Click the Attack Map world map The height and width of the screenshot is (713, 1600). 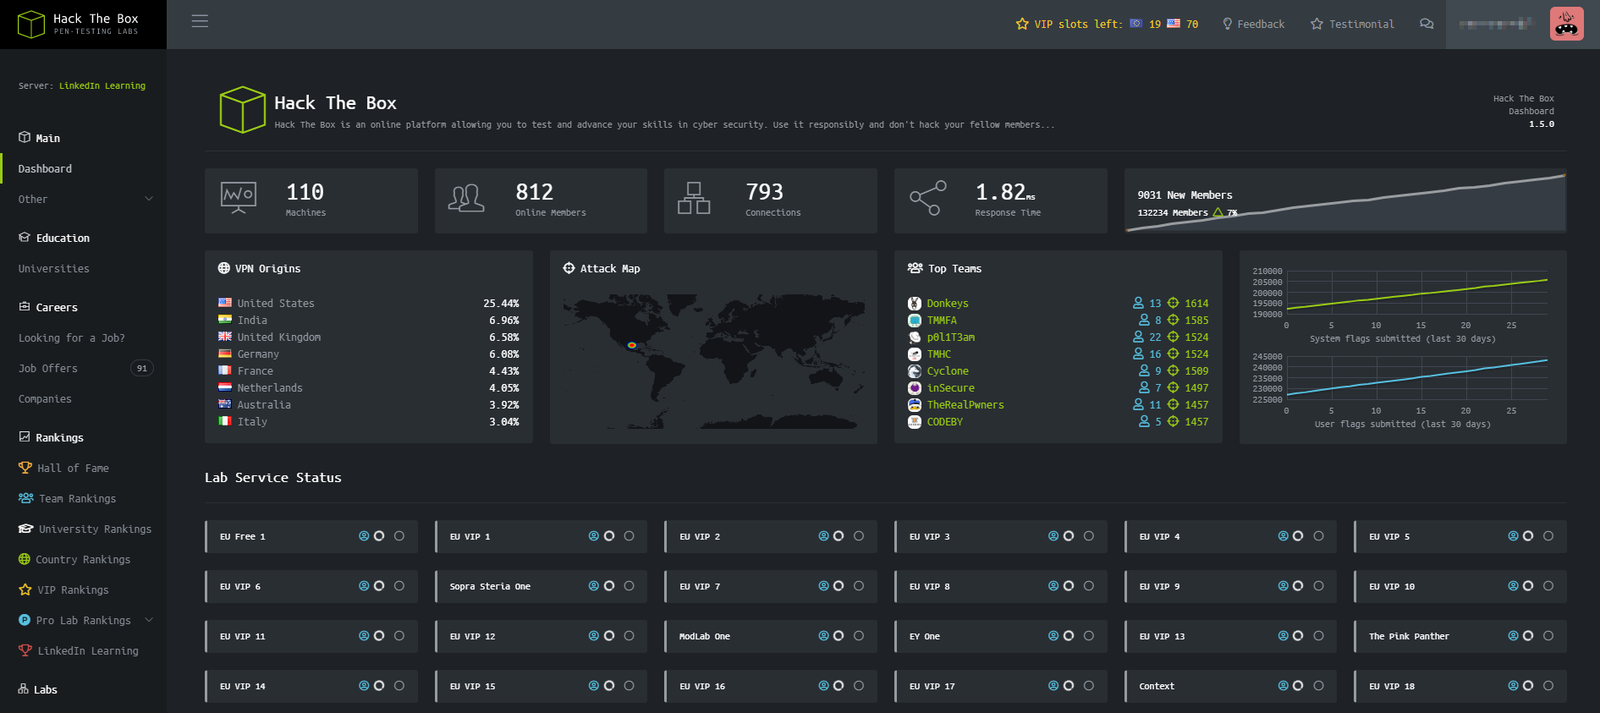713,360
